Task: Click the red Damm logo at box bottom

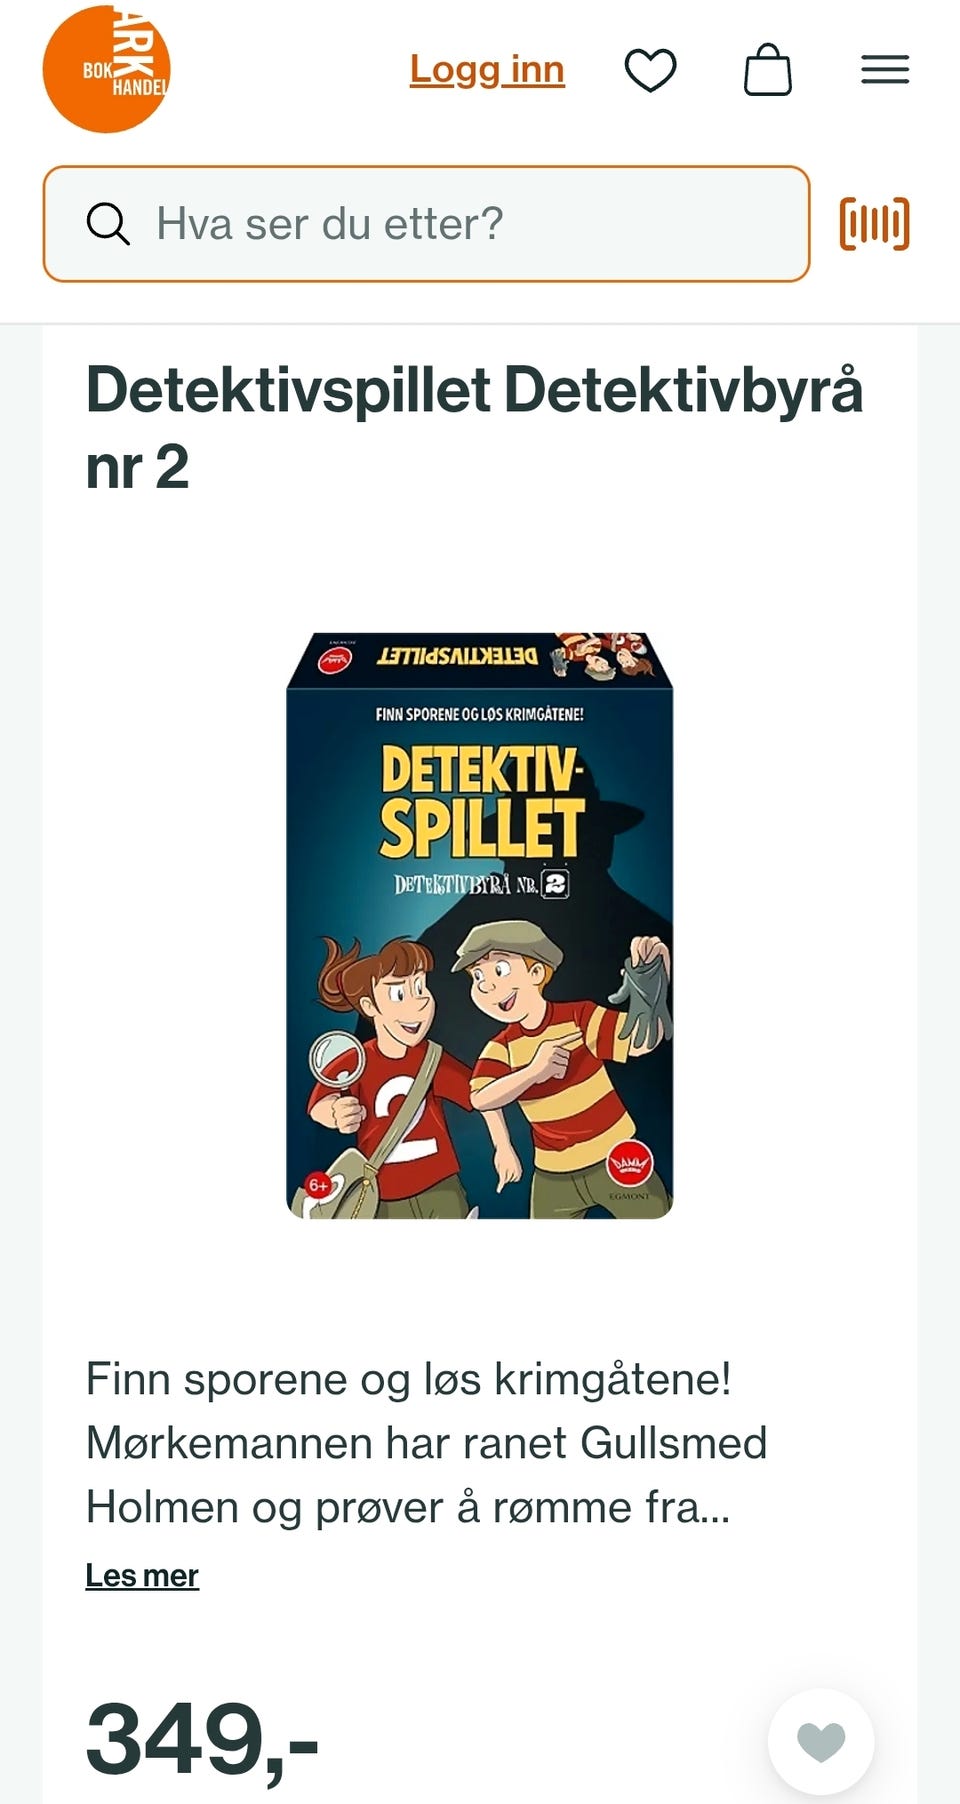Action: pyautogui.click(x=631, y=1163)
